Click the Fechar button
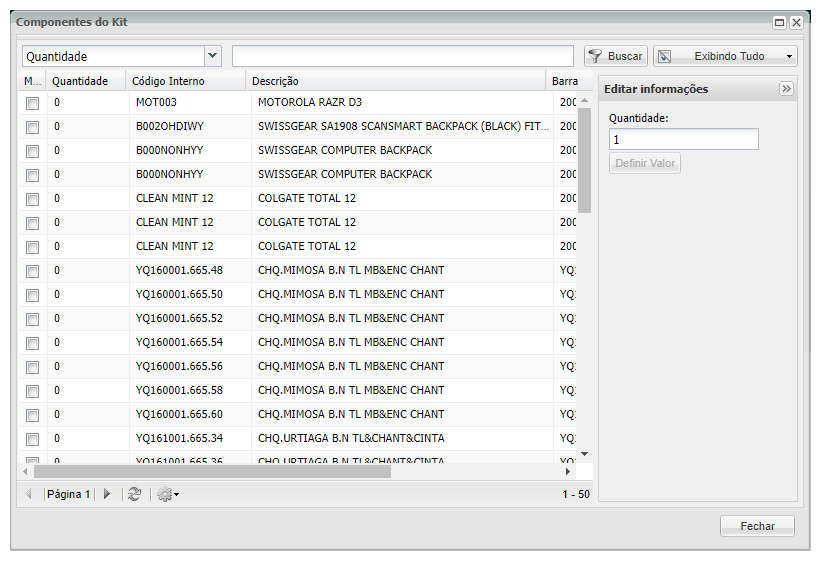821x561 pixels. [x=757, y=526]
